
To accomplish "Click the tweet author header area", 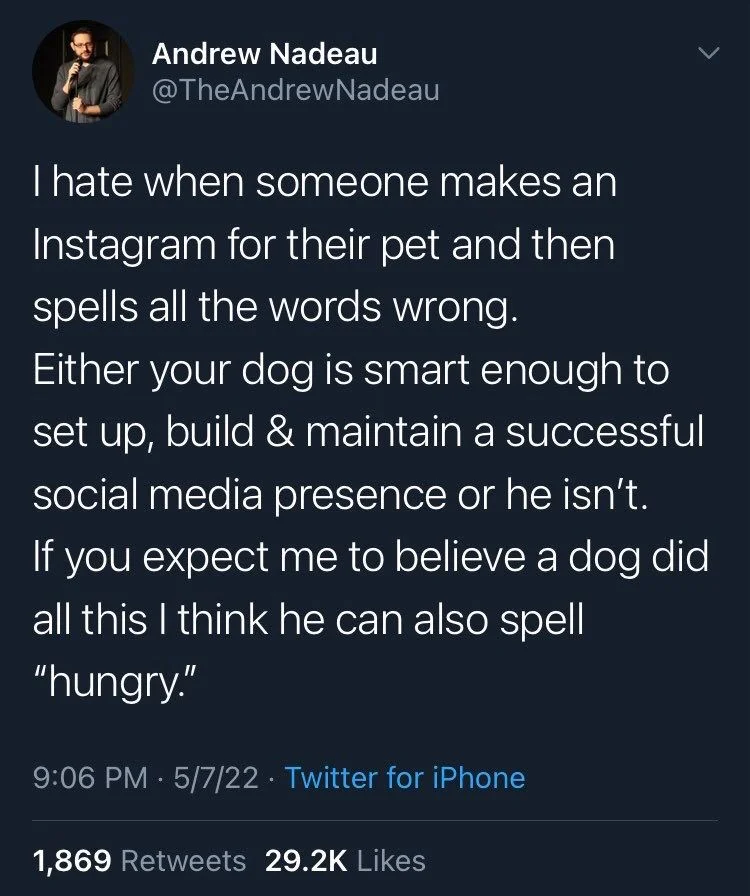I will pyautogui.click(x=300, y=72).
